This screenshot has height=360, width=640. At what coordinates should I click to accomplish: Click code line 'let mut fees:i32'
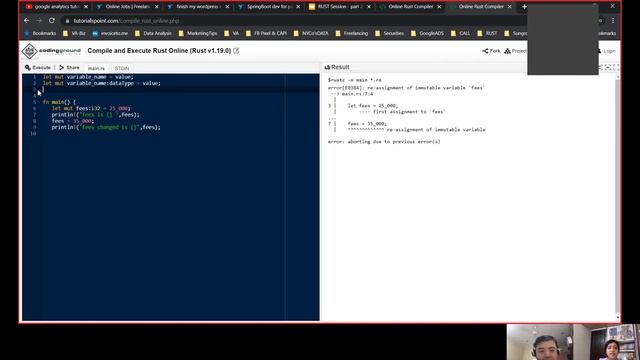[x=91, y=108]
